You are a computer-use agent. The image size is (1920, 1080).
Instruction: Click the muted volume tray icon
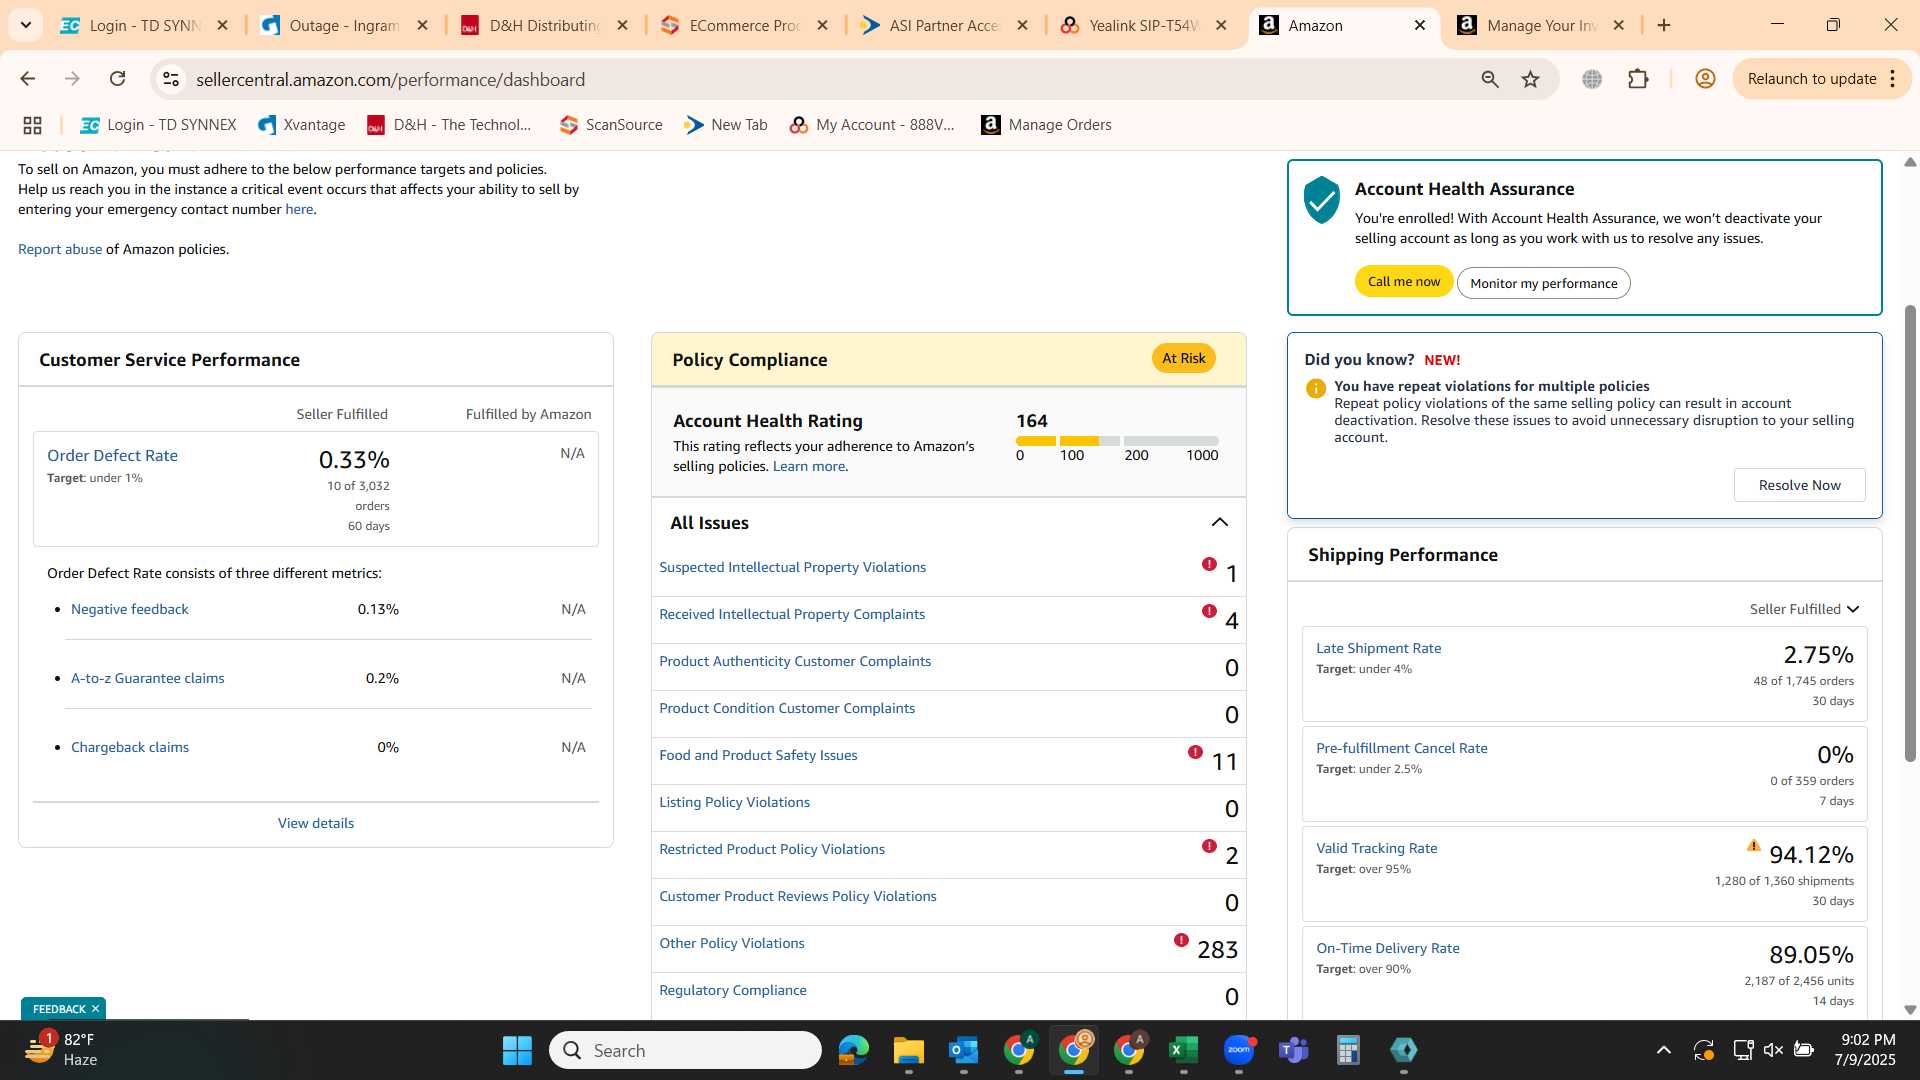point(1773,1050)
